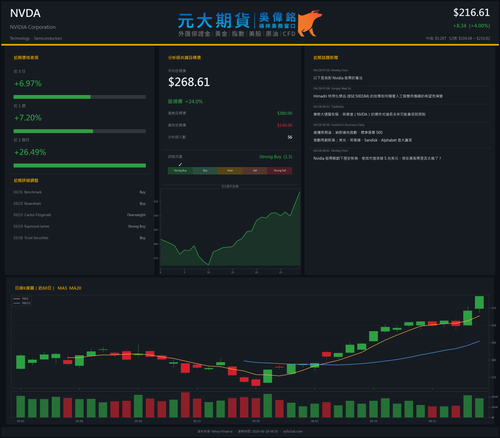Click the rating checkmark above Strong Buy
Screen dimensions: 500x438
180,164
